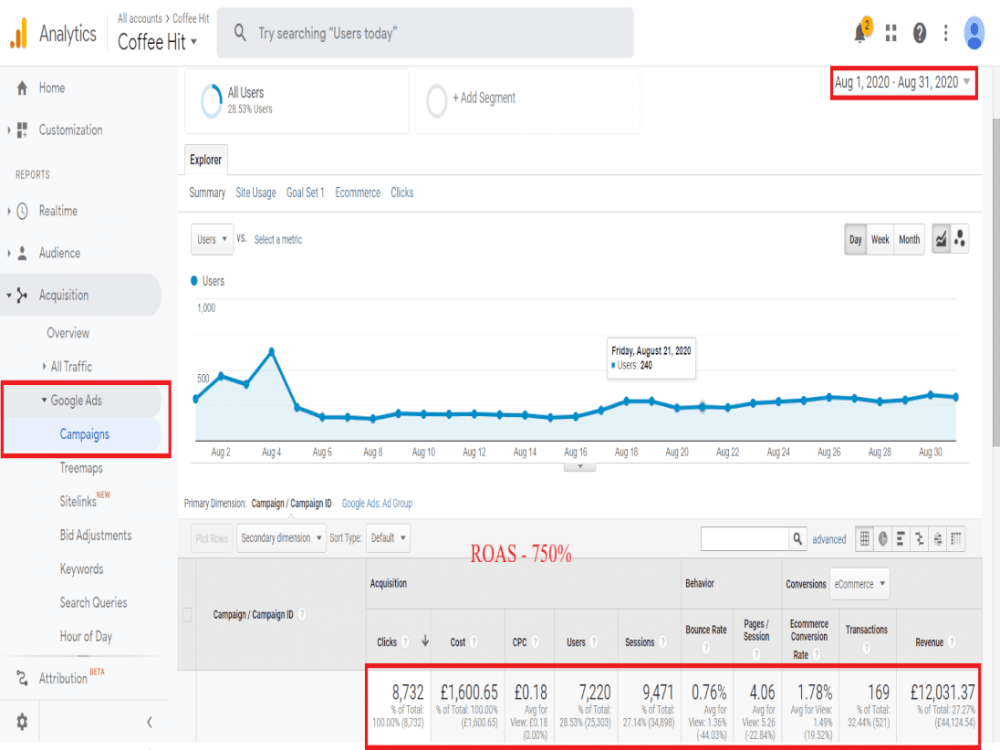Set graph interval to Day
The height and width of the screenshot is (750, 1000).
[855, 240]
